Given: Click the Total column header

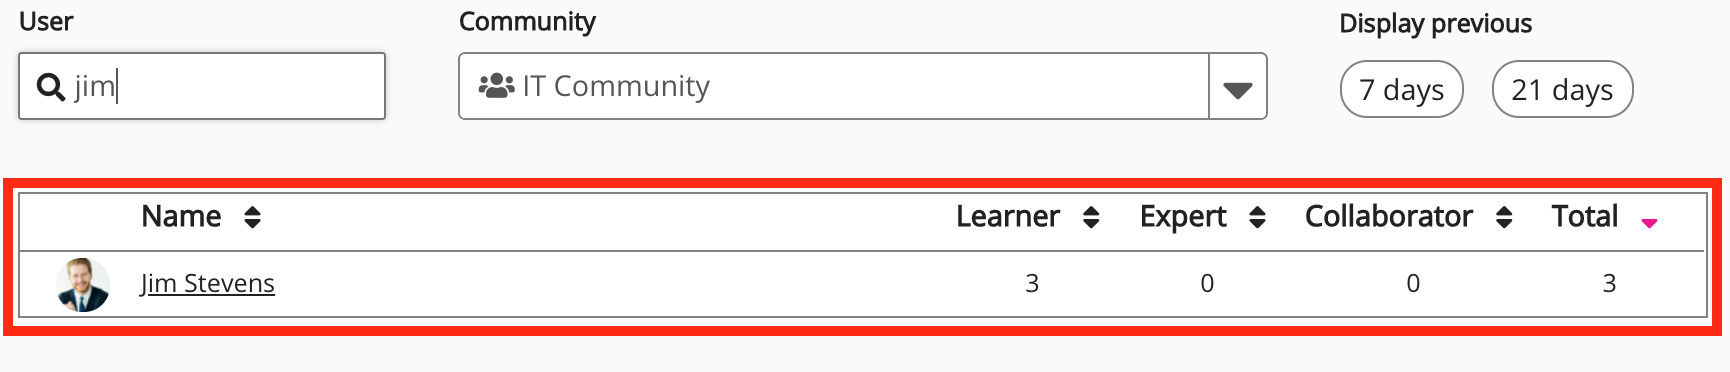Looking at the screenshot, I should tap(1585, 216).
